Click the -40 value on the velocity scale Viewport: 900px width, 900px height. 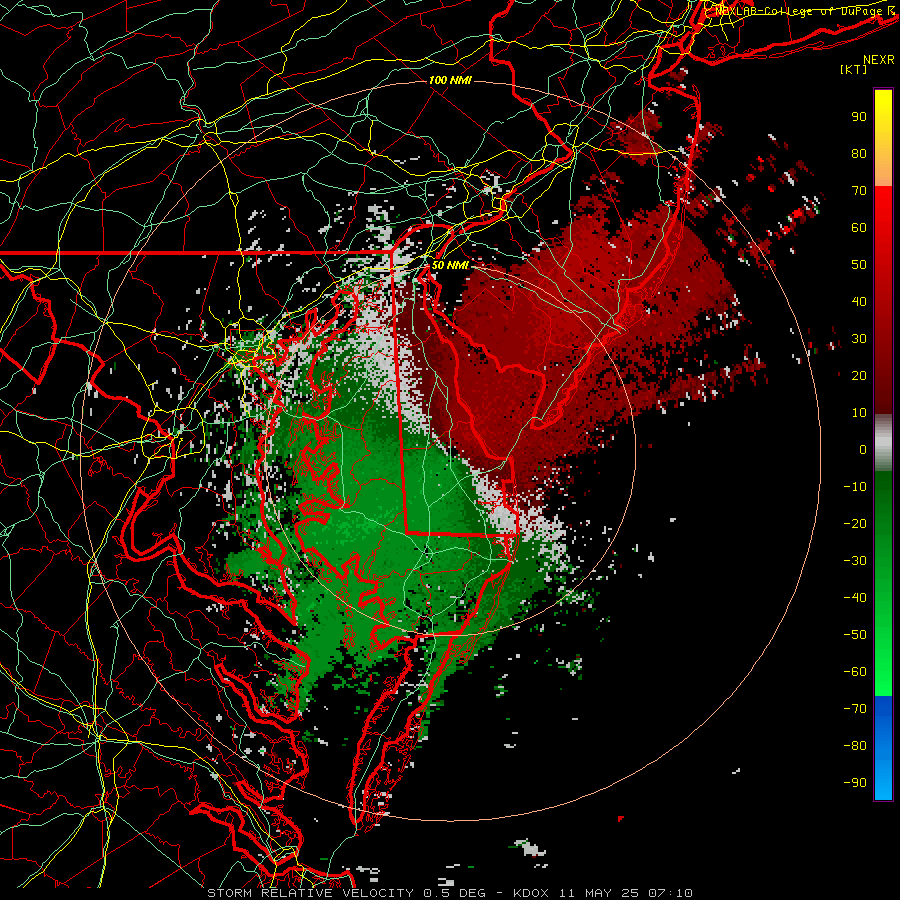(x=855, y=598)
